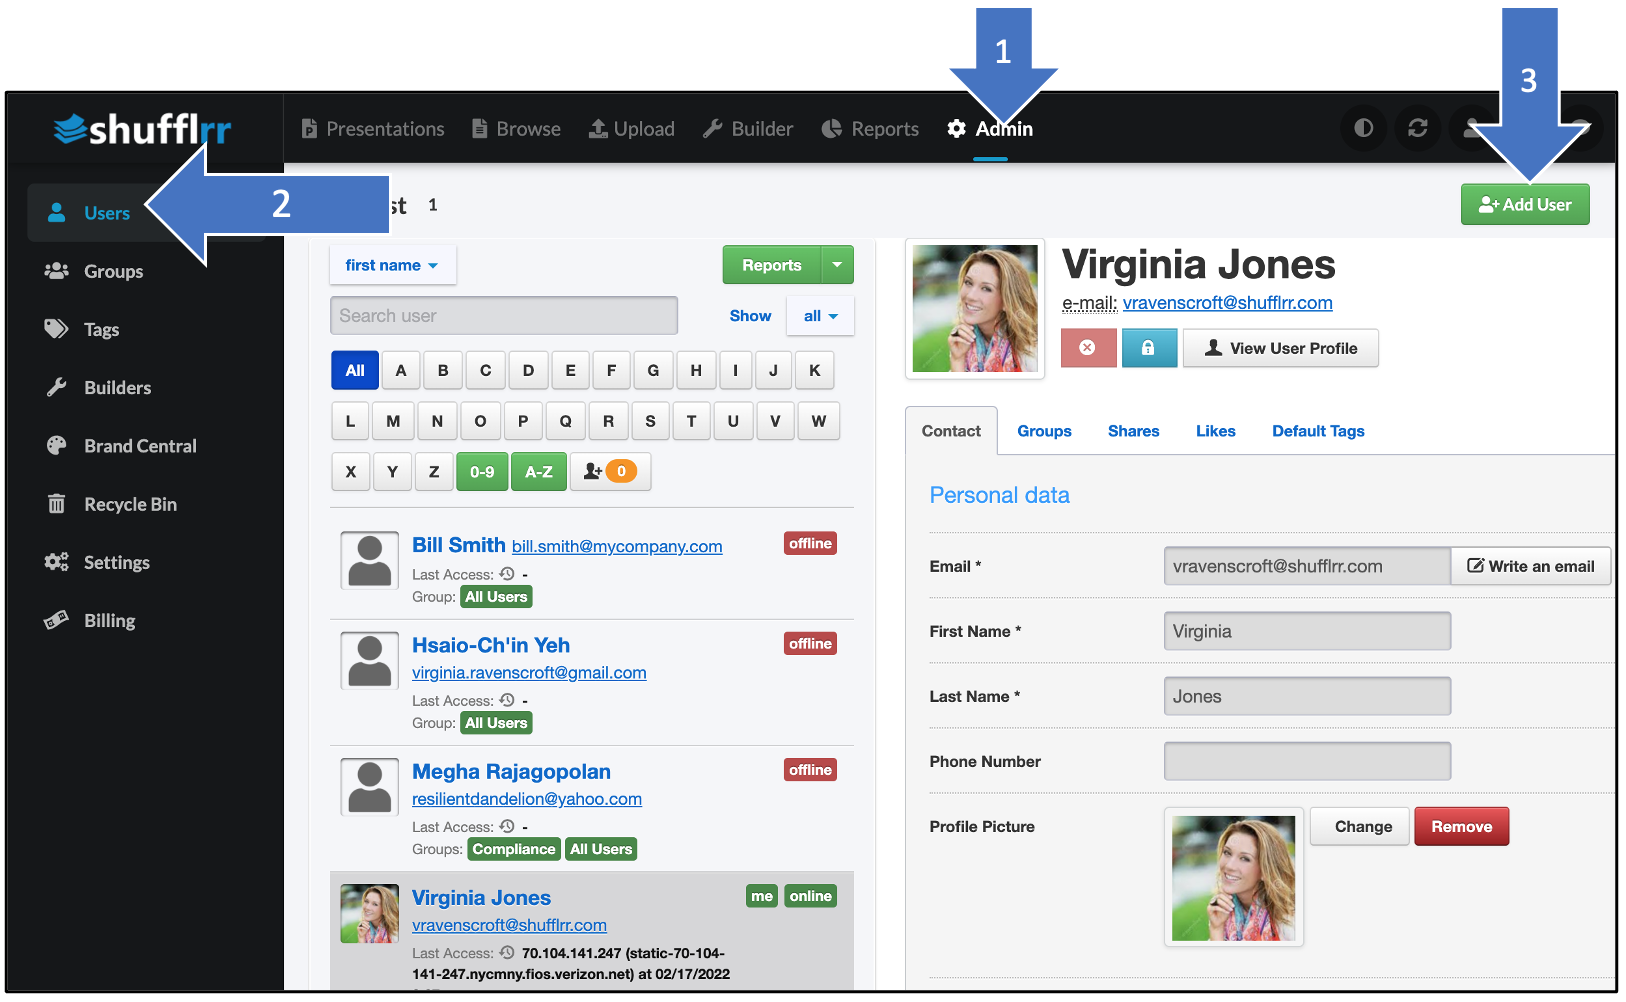Viewport: 1626px width, 1002px height.
Task: Open the Presentations page
Action: (373, 129)
